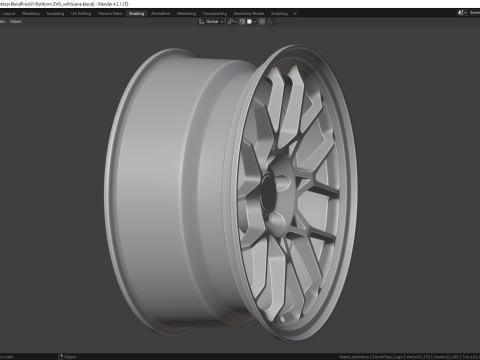Switch to the Layout workspace tab
This screenshot has height=360, width=480.
(9, 14)
